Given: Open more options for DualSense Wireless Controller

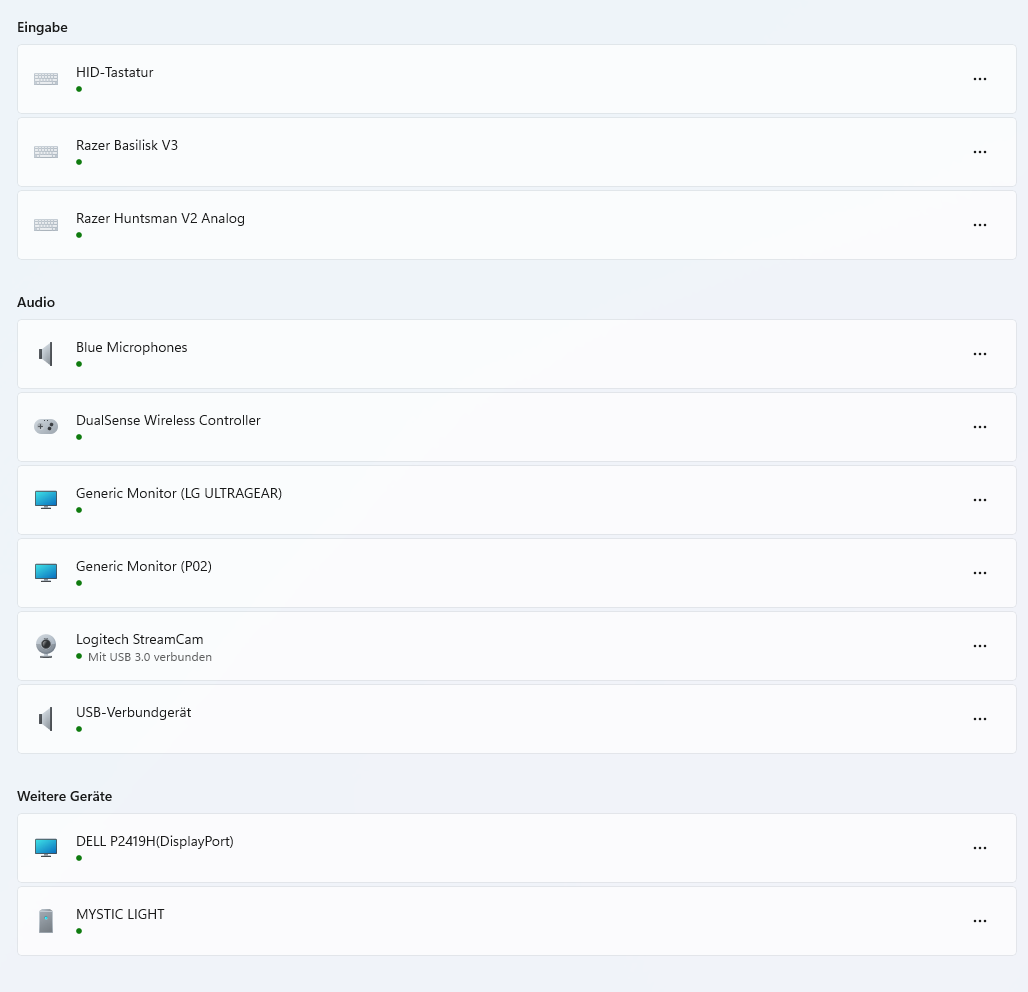Looking at the screenshot, I should click(979, 427).
